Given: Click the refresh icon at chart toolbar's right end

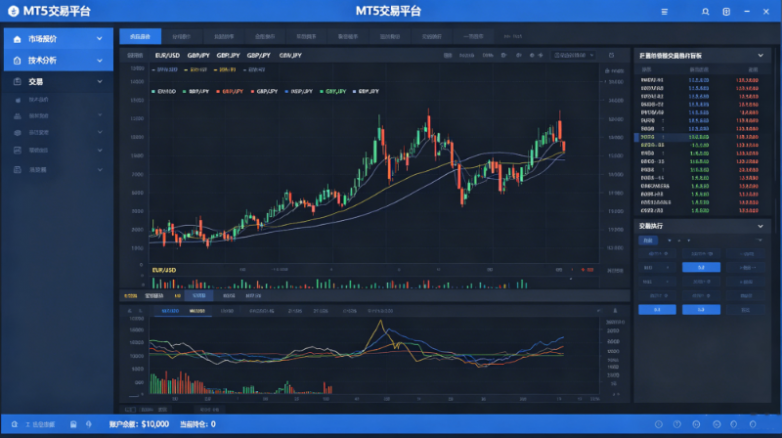Looking at the screenshot, I should pos(611,55).
